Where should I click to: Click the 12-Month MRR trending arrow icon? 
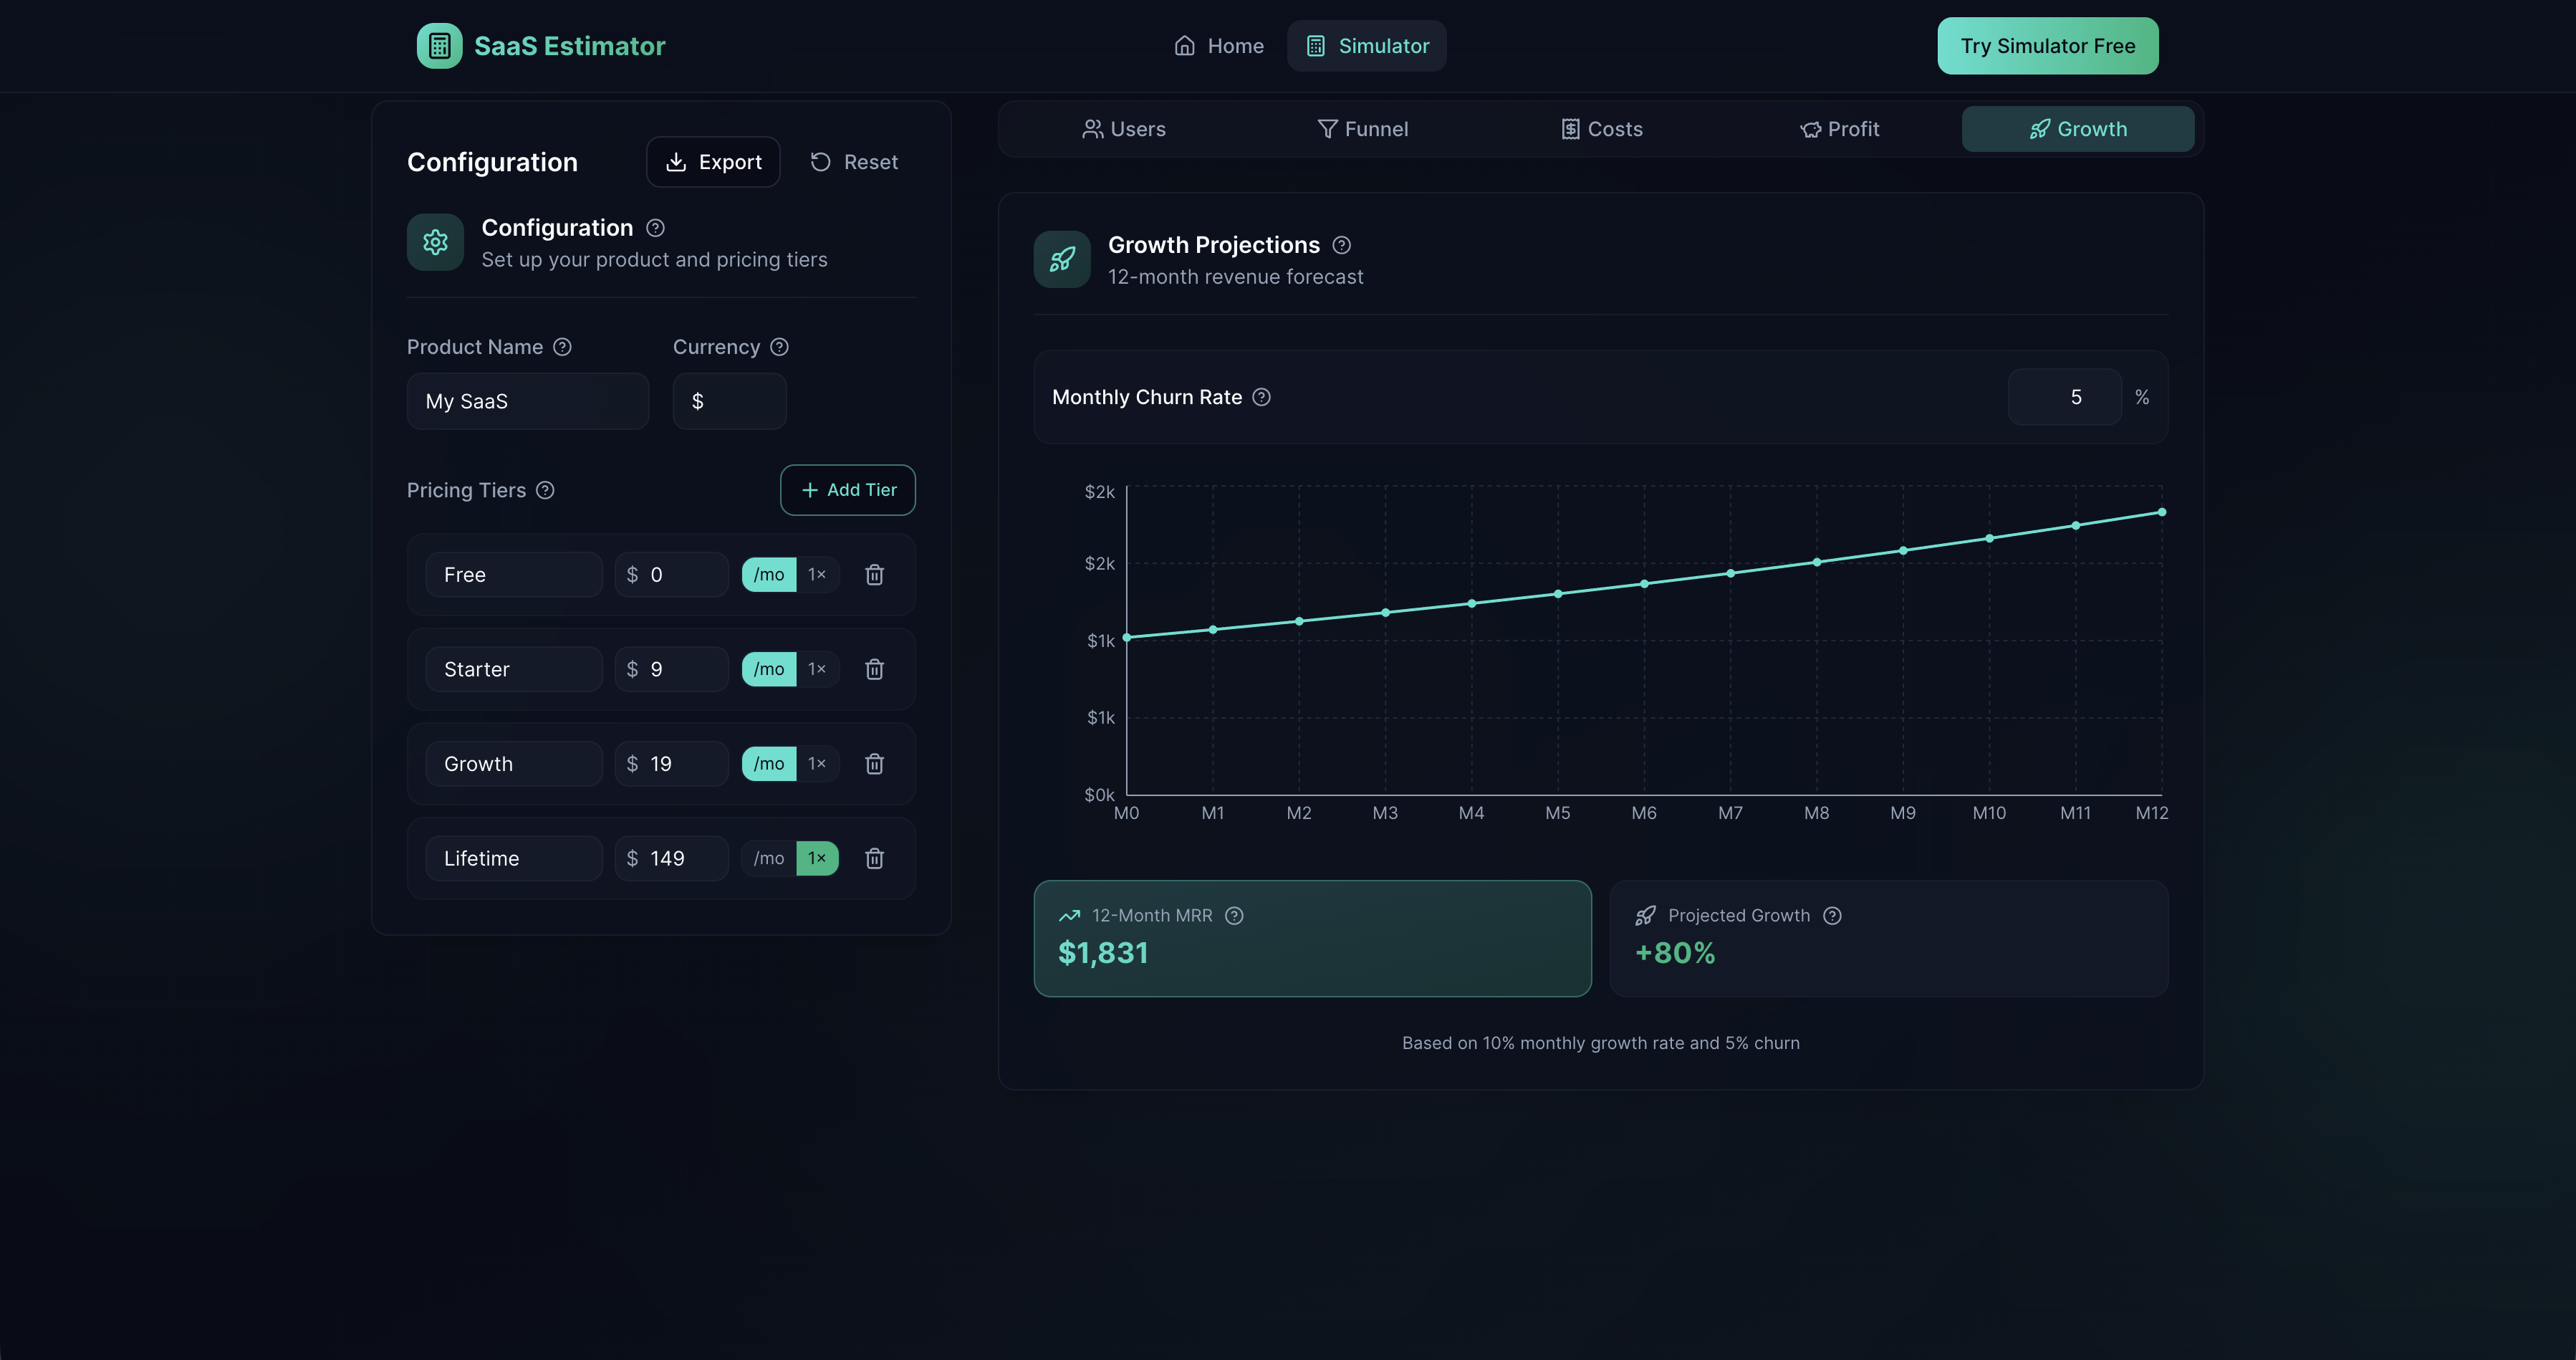point(1069,915)
